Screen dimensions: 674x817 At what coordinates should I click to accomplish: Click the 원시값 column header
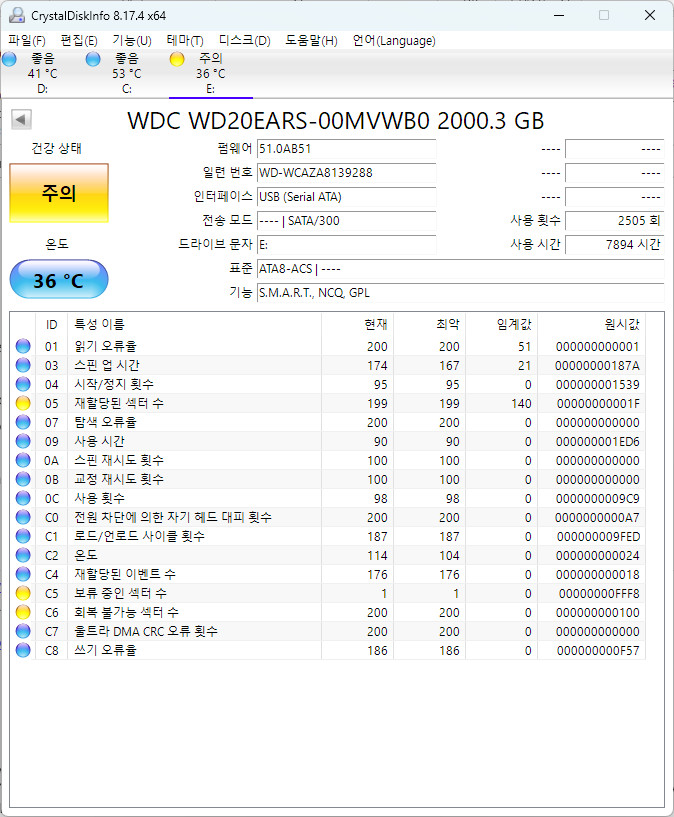tap(591, 325)
